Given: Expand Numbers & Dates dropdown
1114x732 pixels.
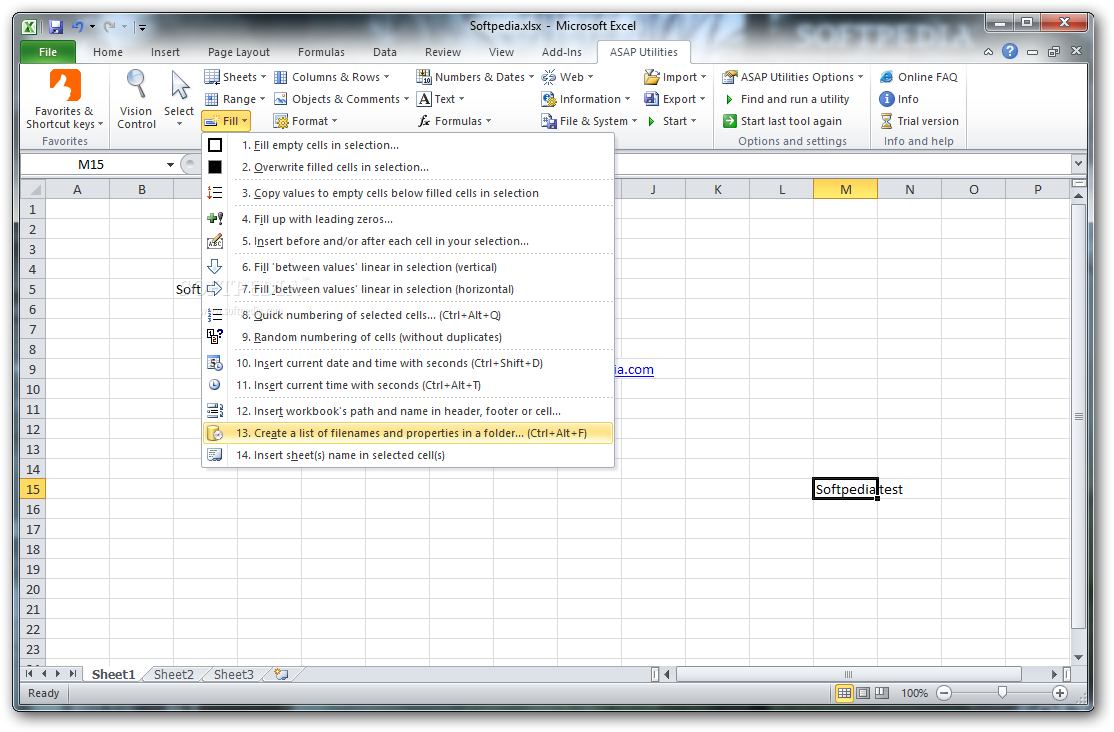Looking at the screenshot, I should point(475,77).
